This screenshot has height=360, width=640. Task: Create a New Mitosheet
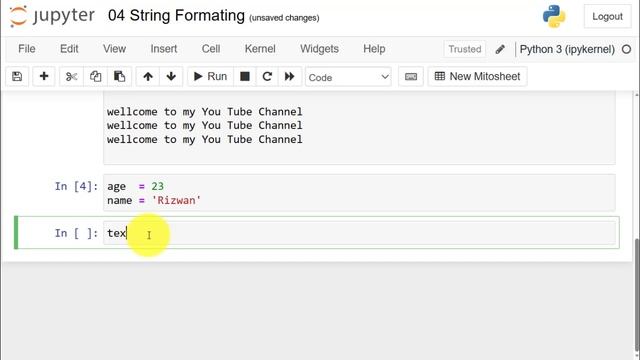point(477,76)
